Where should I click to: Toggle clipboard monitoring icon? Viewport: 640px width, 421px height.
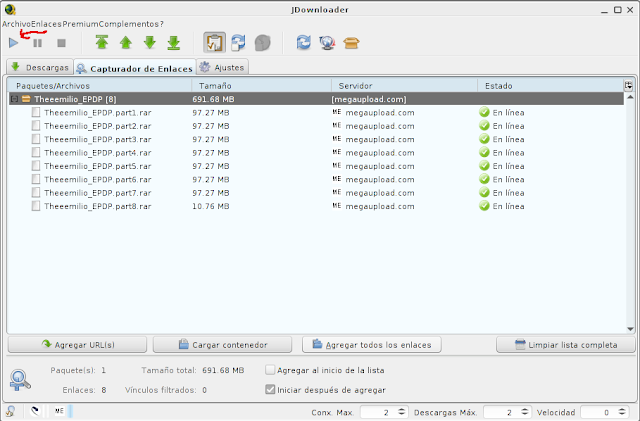click(214, 42)
